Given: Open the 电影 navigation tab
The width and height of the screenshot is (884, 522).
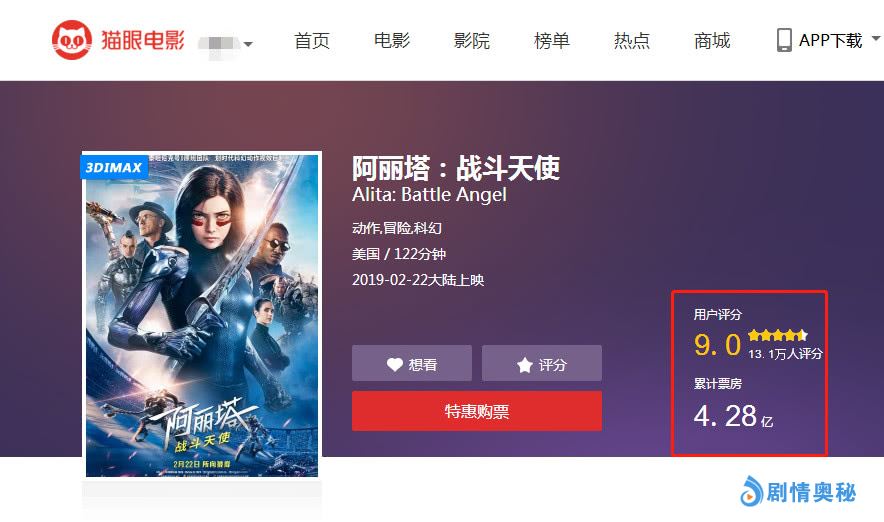Looking at the screenshot, I should point(391,41).
